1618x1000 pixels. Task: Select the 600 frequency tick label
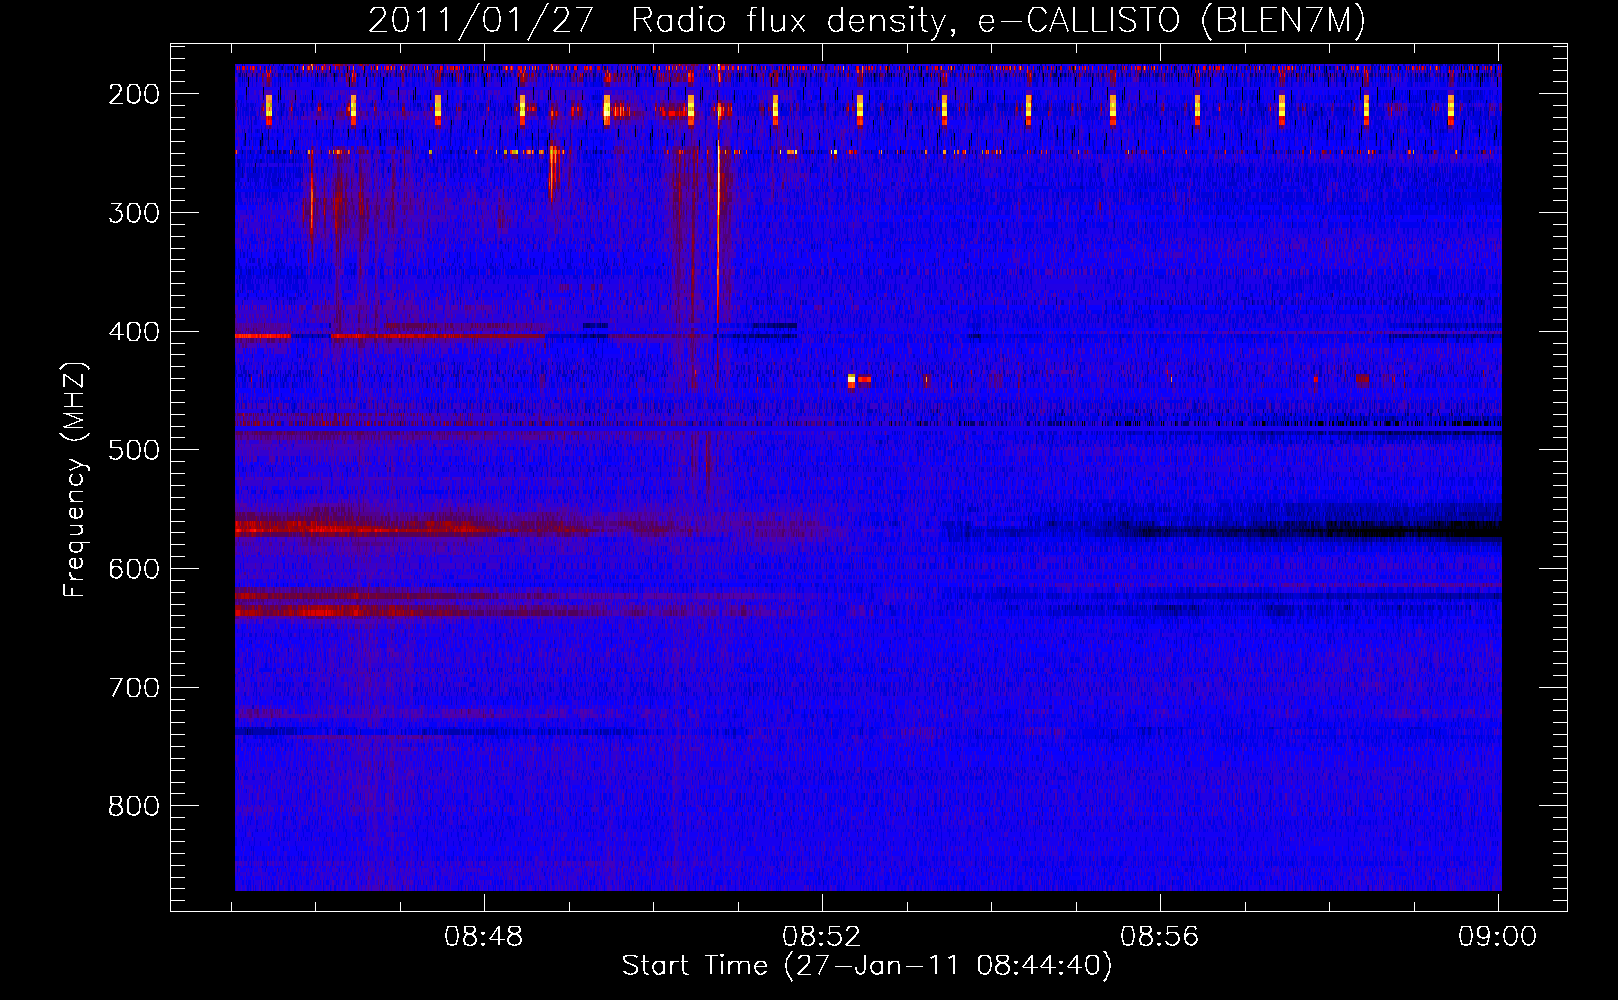pyautogui.click(x=134, y=569)
